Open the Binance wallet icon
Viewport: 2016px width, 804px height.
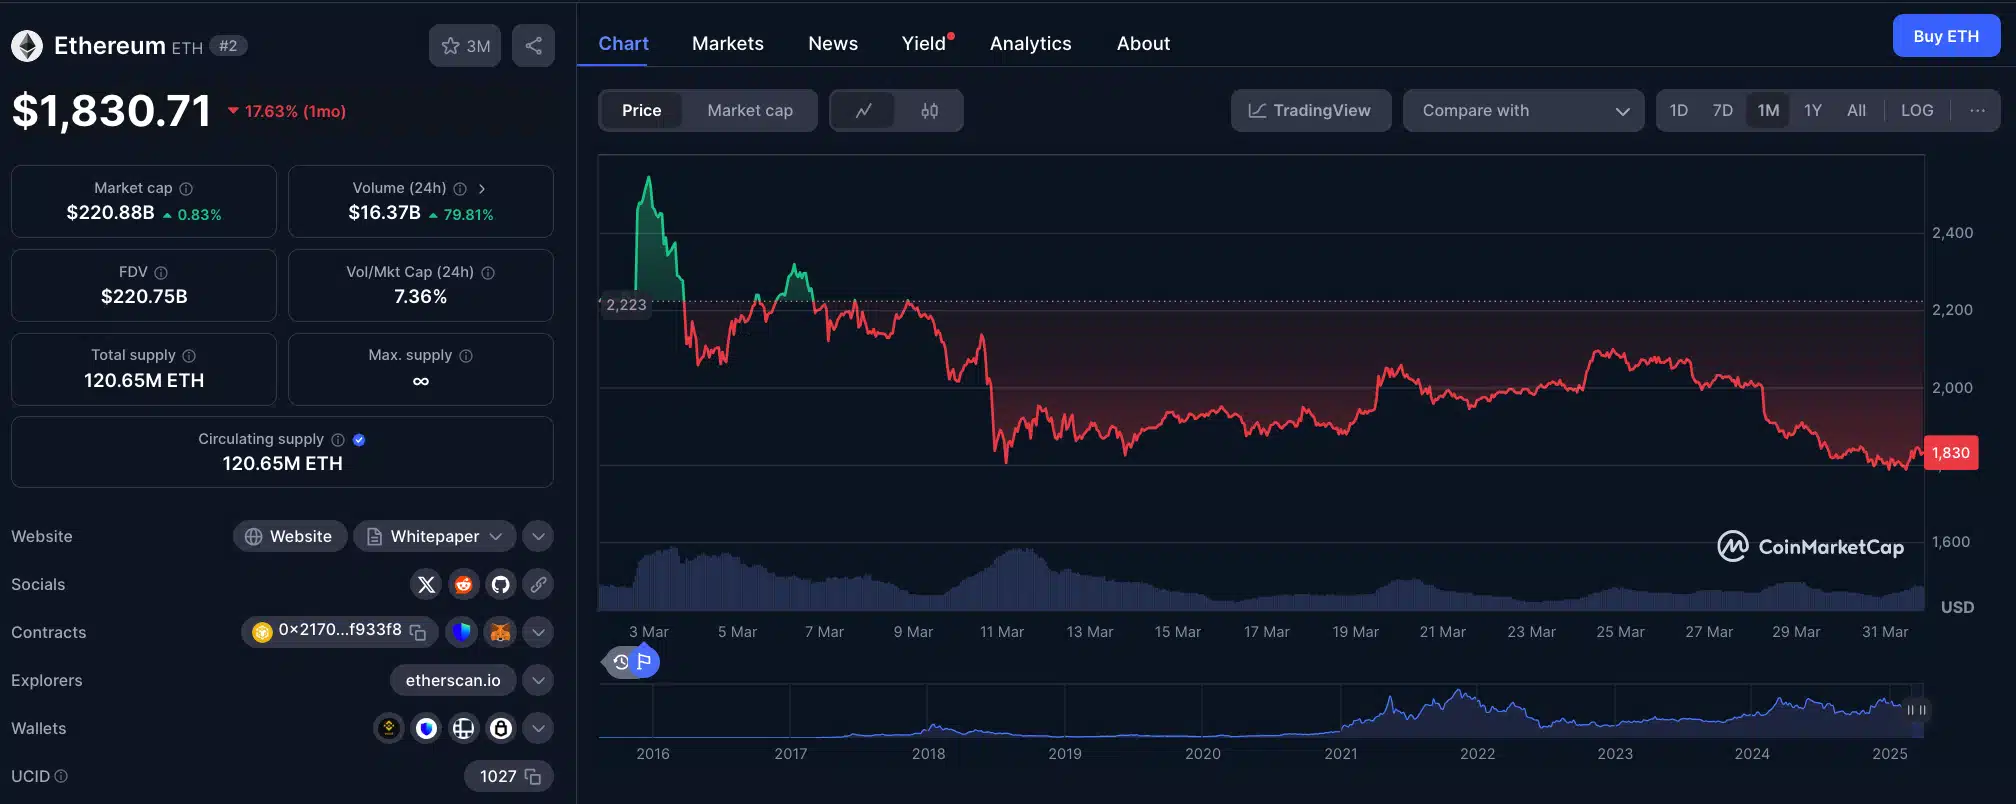coord(389,729)
